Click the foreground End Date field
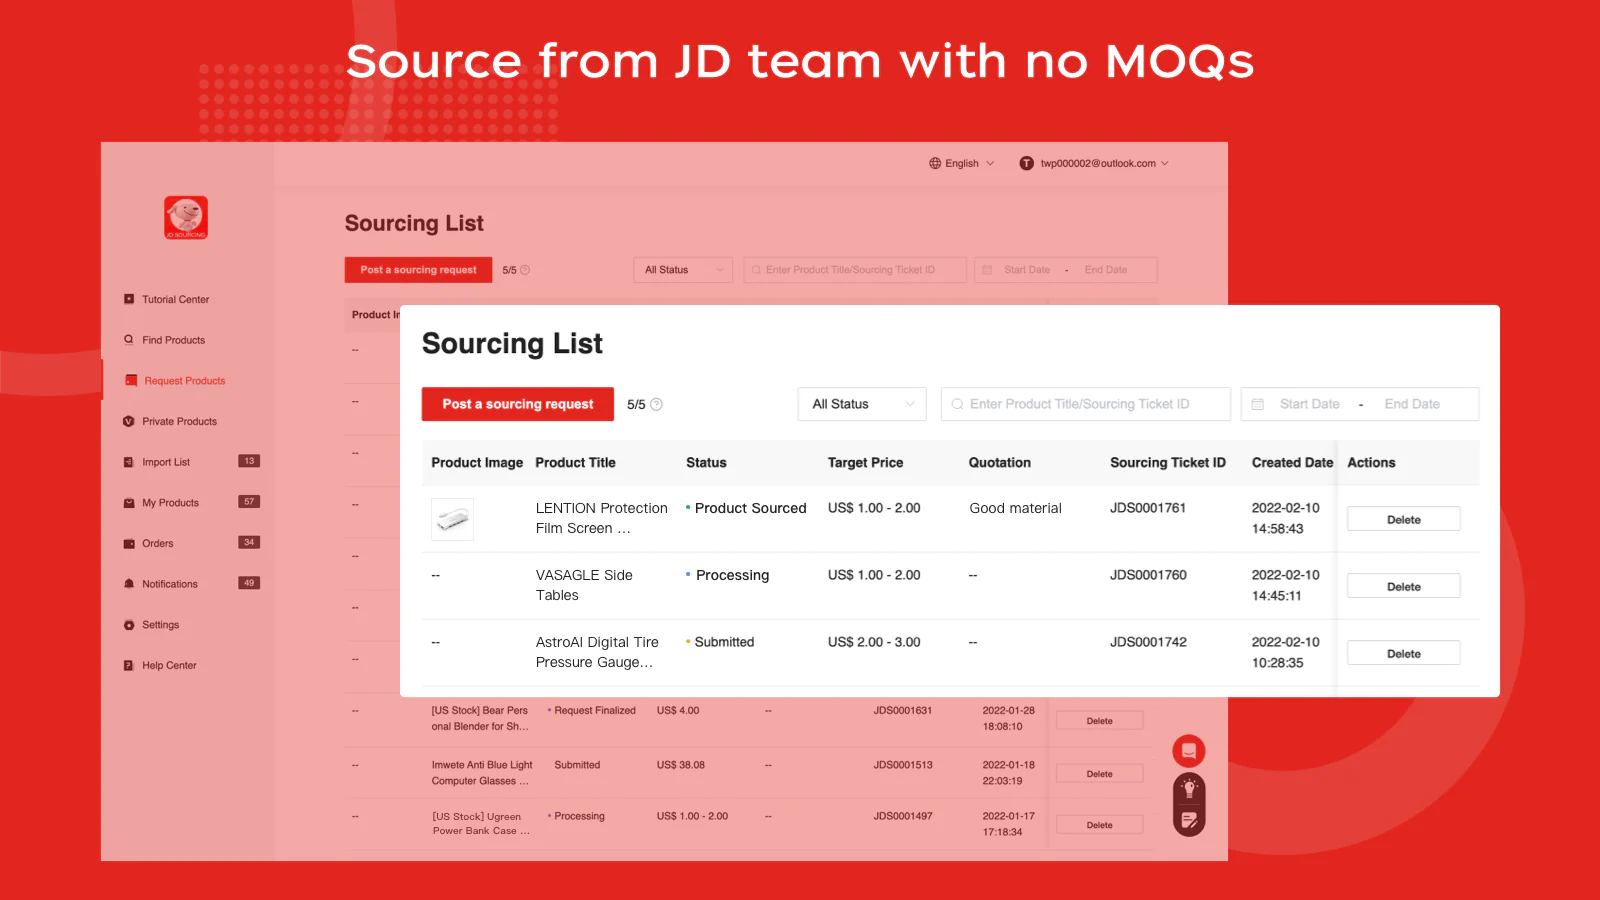This screenshot has height=900, width=1600. pyautogui.click(x=1412, y=404)
